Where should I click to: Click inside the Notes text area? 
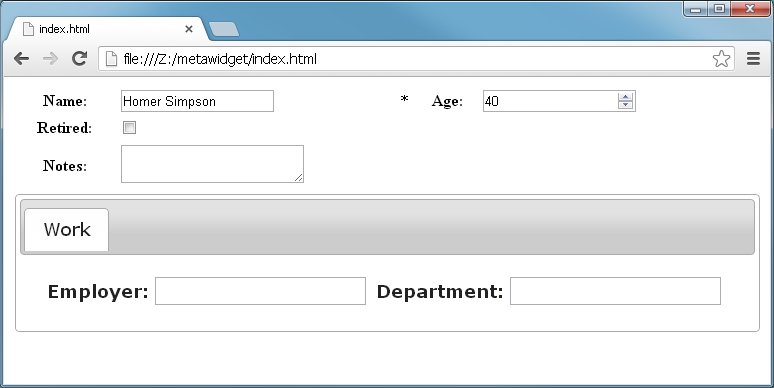pyautogui.click(x=212, y=164)
